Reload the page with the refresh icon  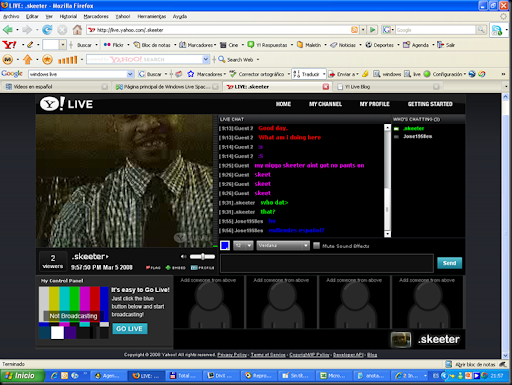47,30
